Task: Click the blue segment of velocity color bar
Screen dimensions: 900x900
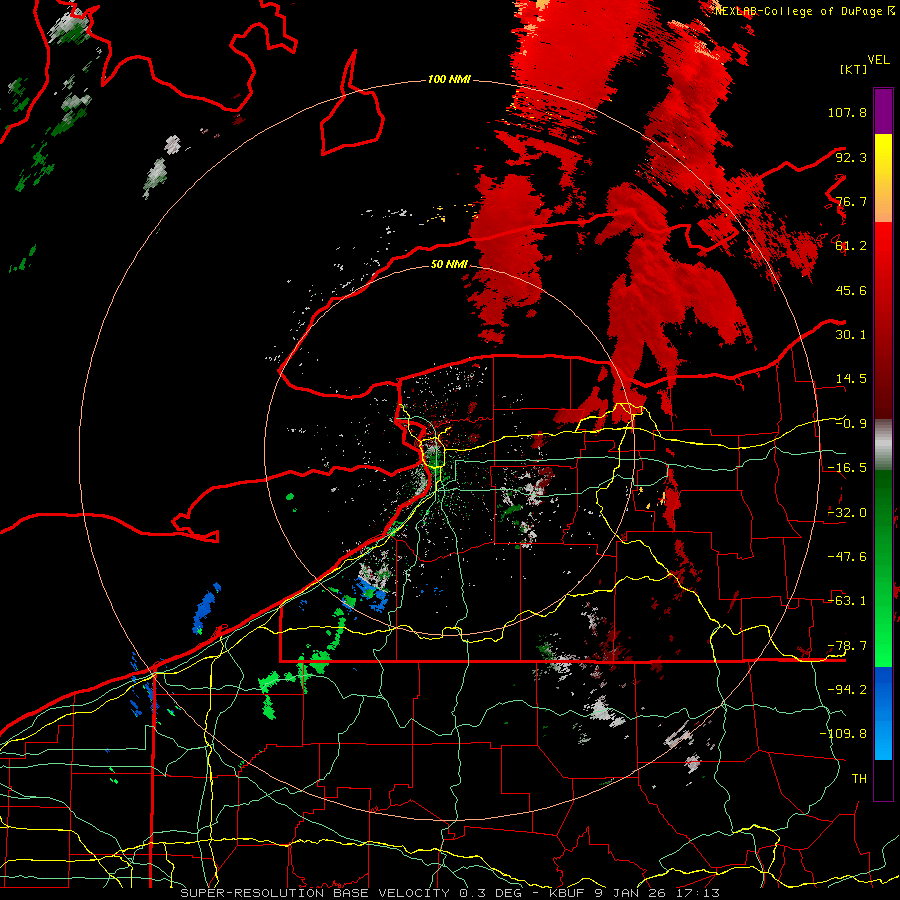Action: (883, 713)
